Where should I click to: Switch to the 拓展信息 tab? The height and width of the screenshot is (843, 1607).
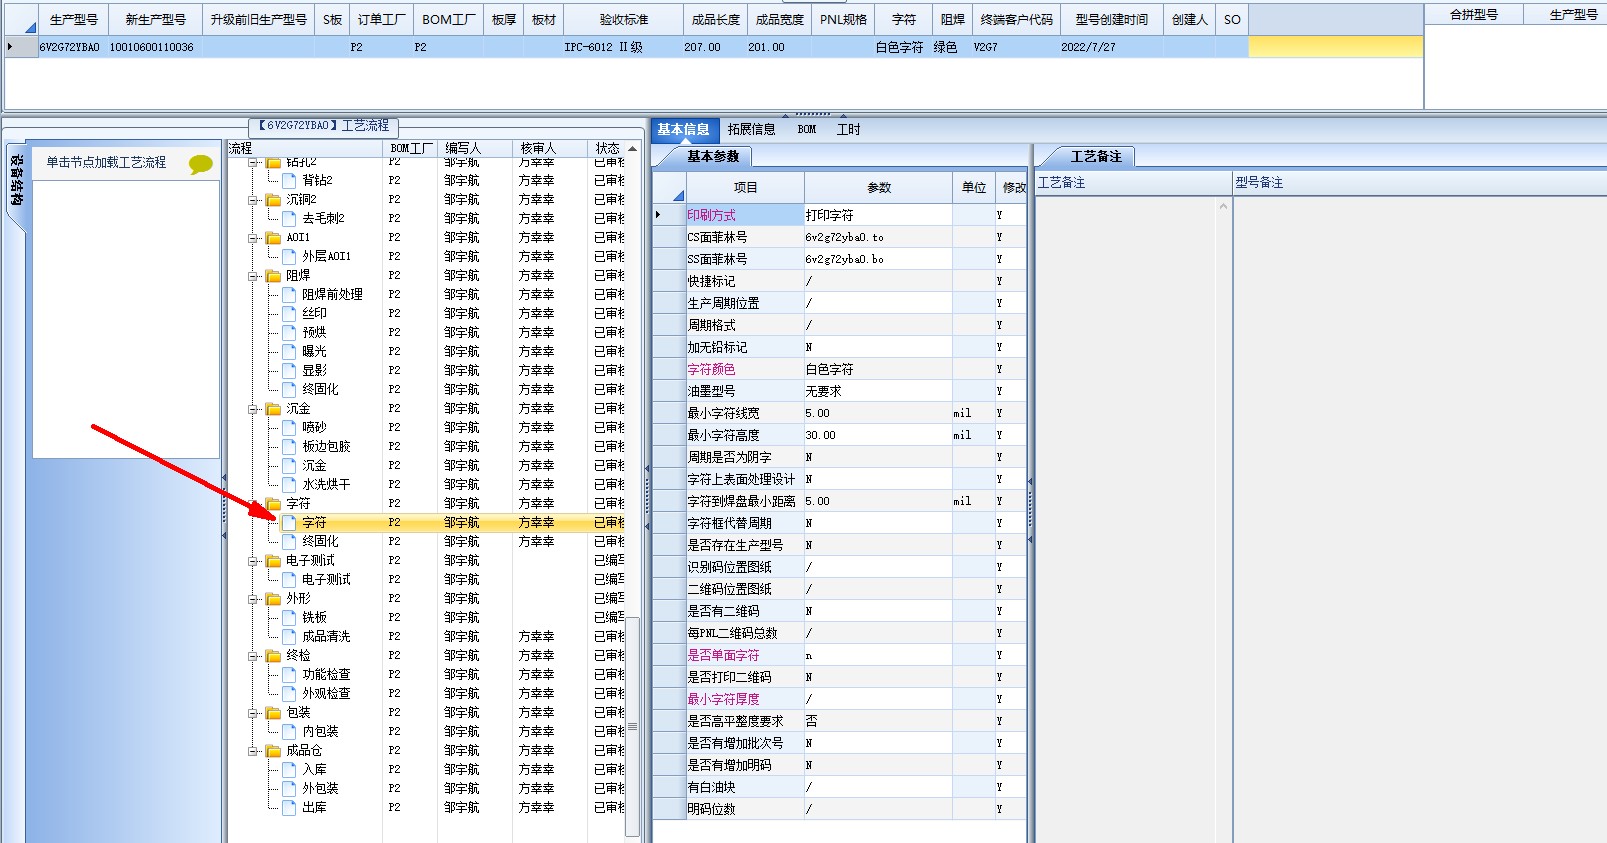click(x=751, y=129)
